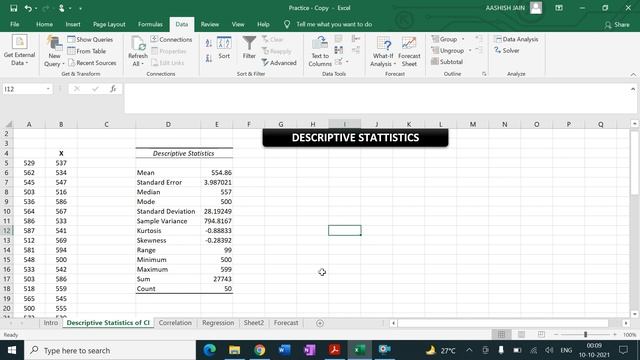This screenshot has width=640, height=360.
Task: Open the File menu
Action: click(15, 24)
